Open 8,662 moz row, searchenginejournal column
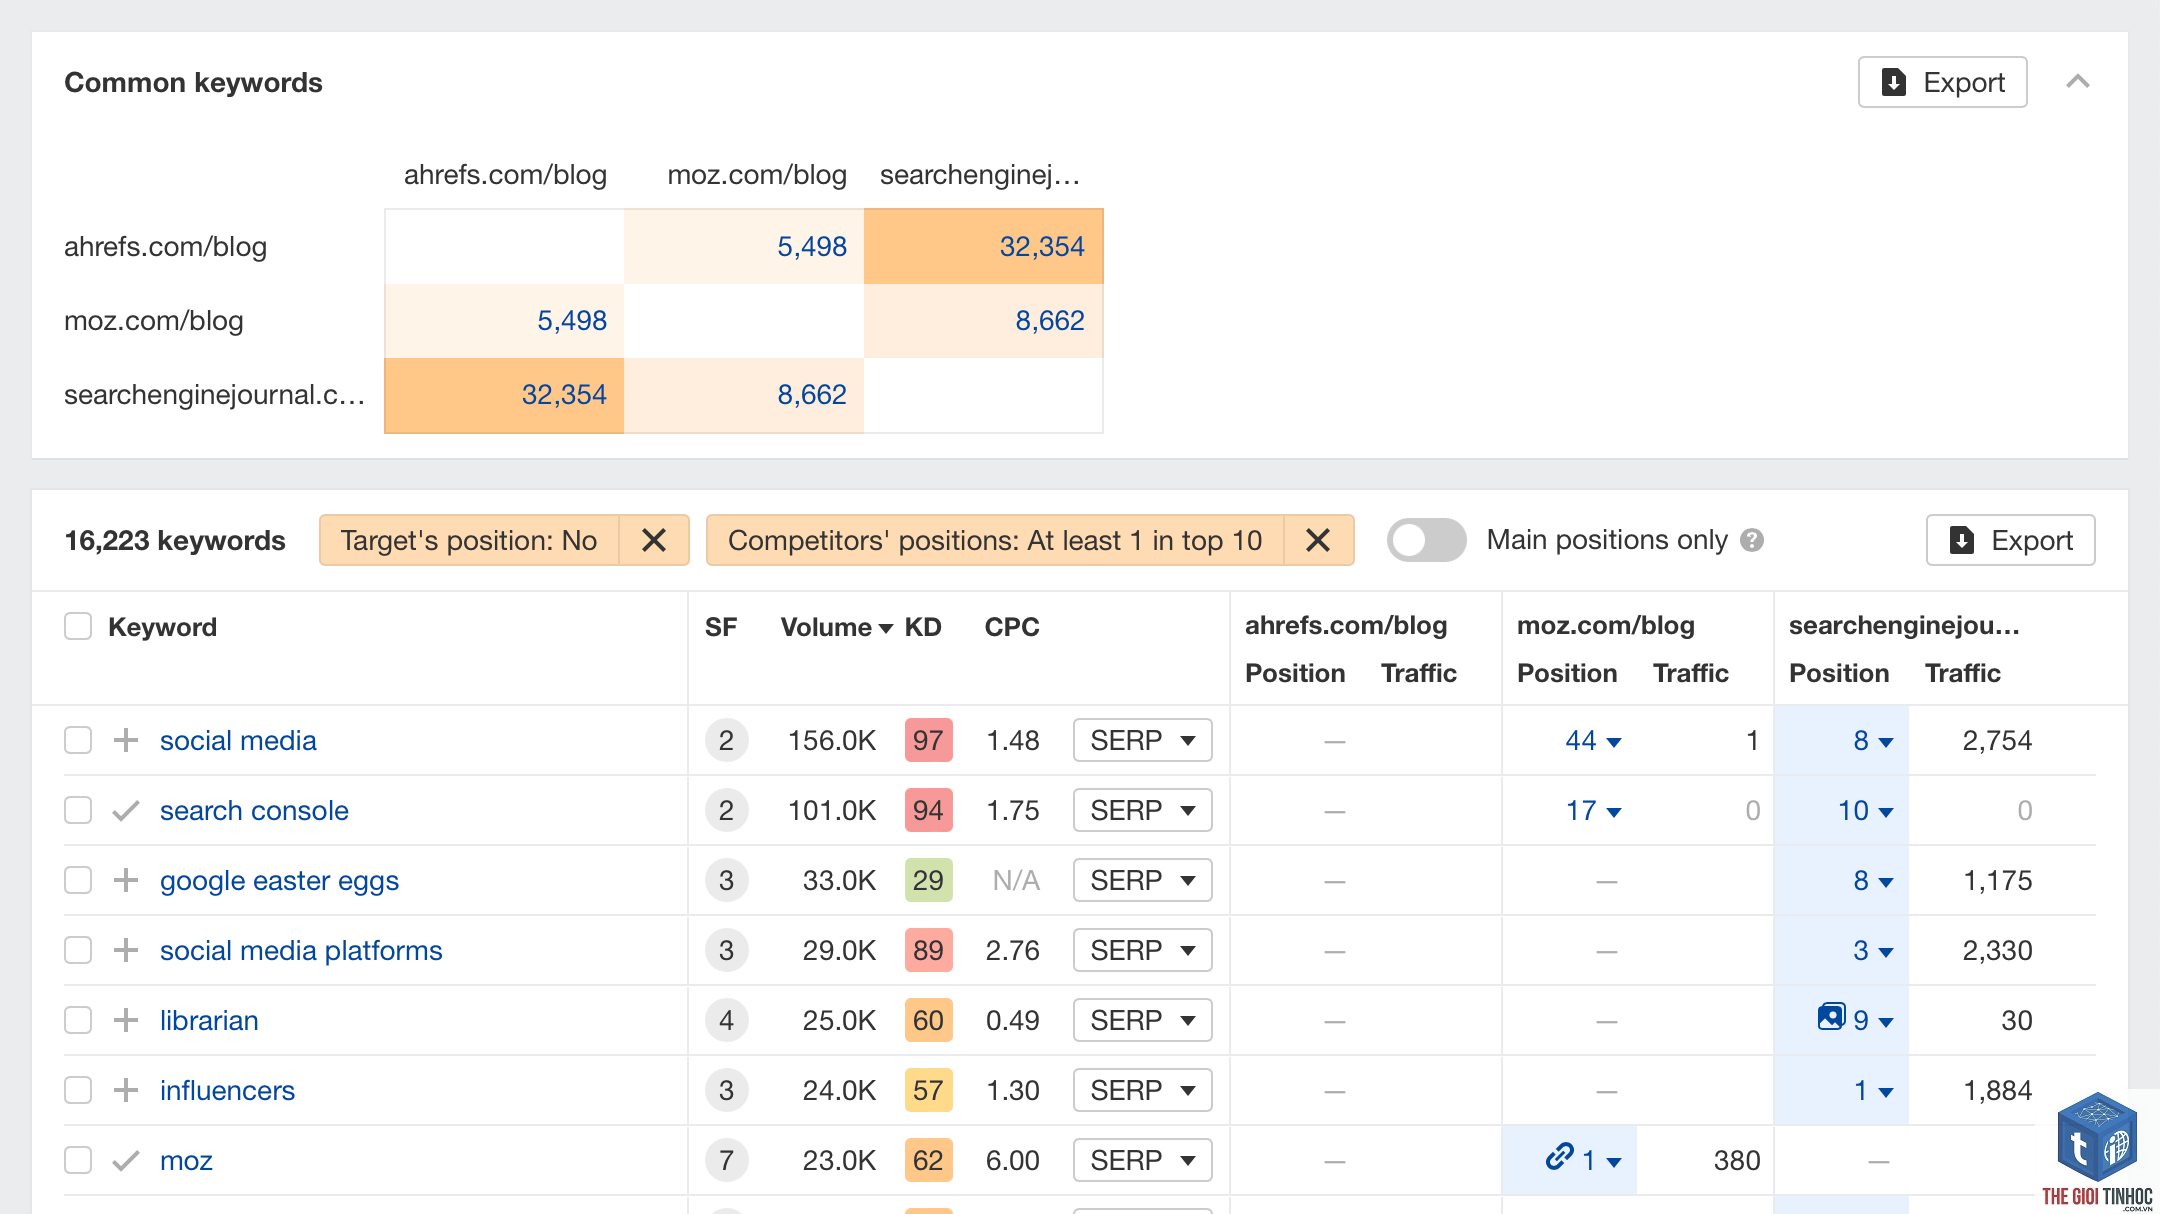 (1050, 320)
